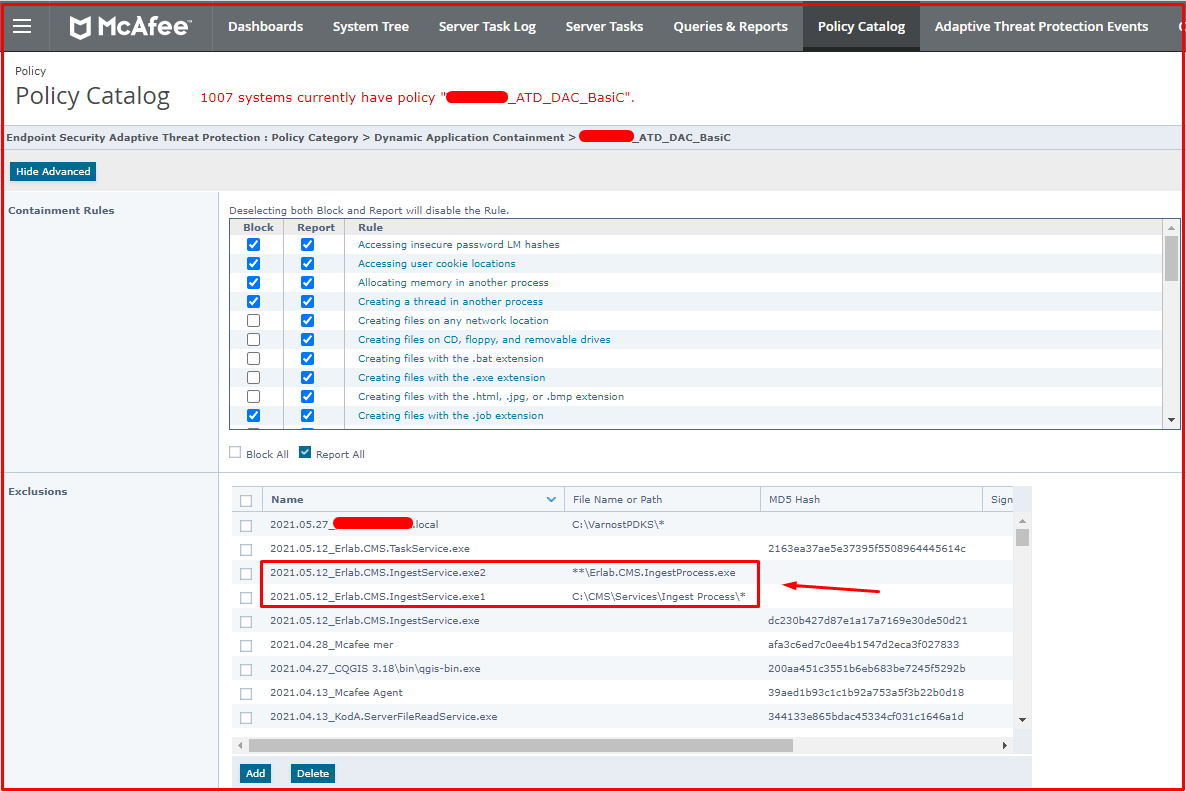Enable Block for Creating files on any network location
Screen dimensions: 1186x792
(253, 321)
